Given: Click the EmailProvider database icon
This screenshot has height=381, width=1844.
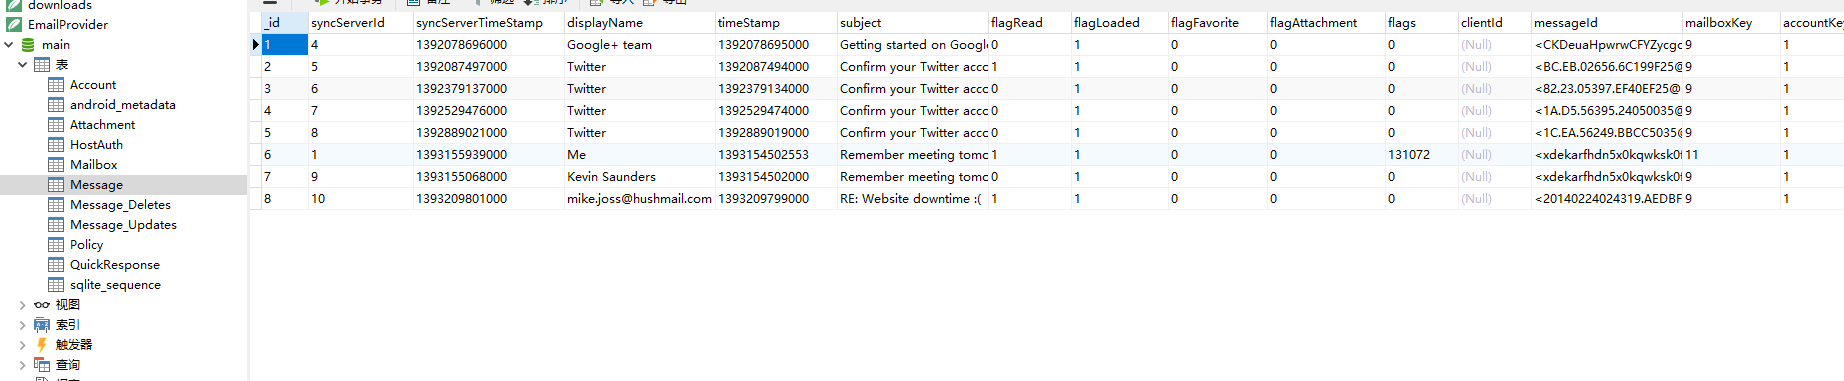Looking at the screenshot, I should point(14,25).
